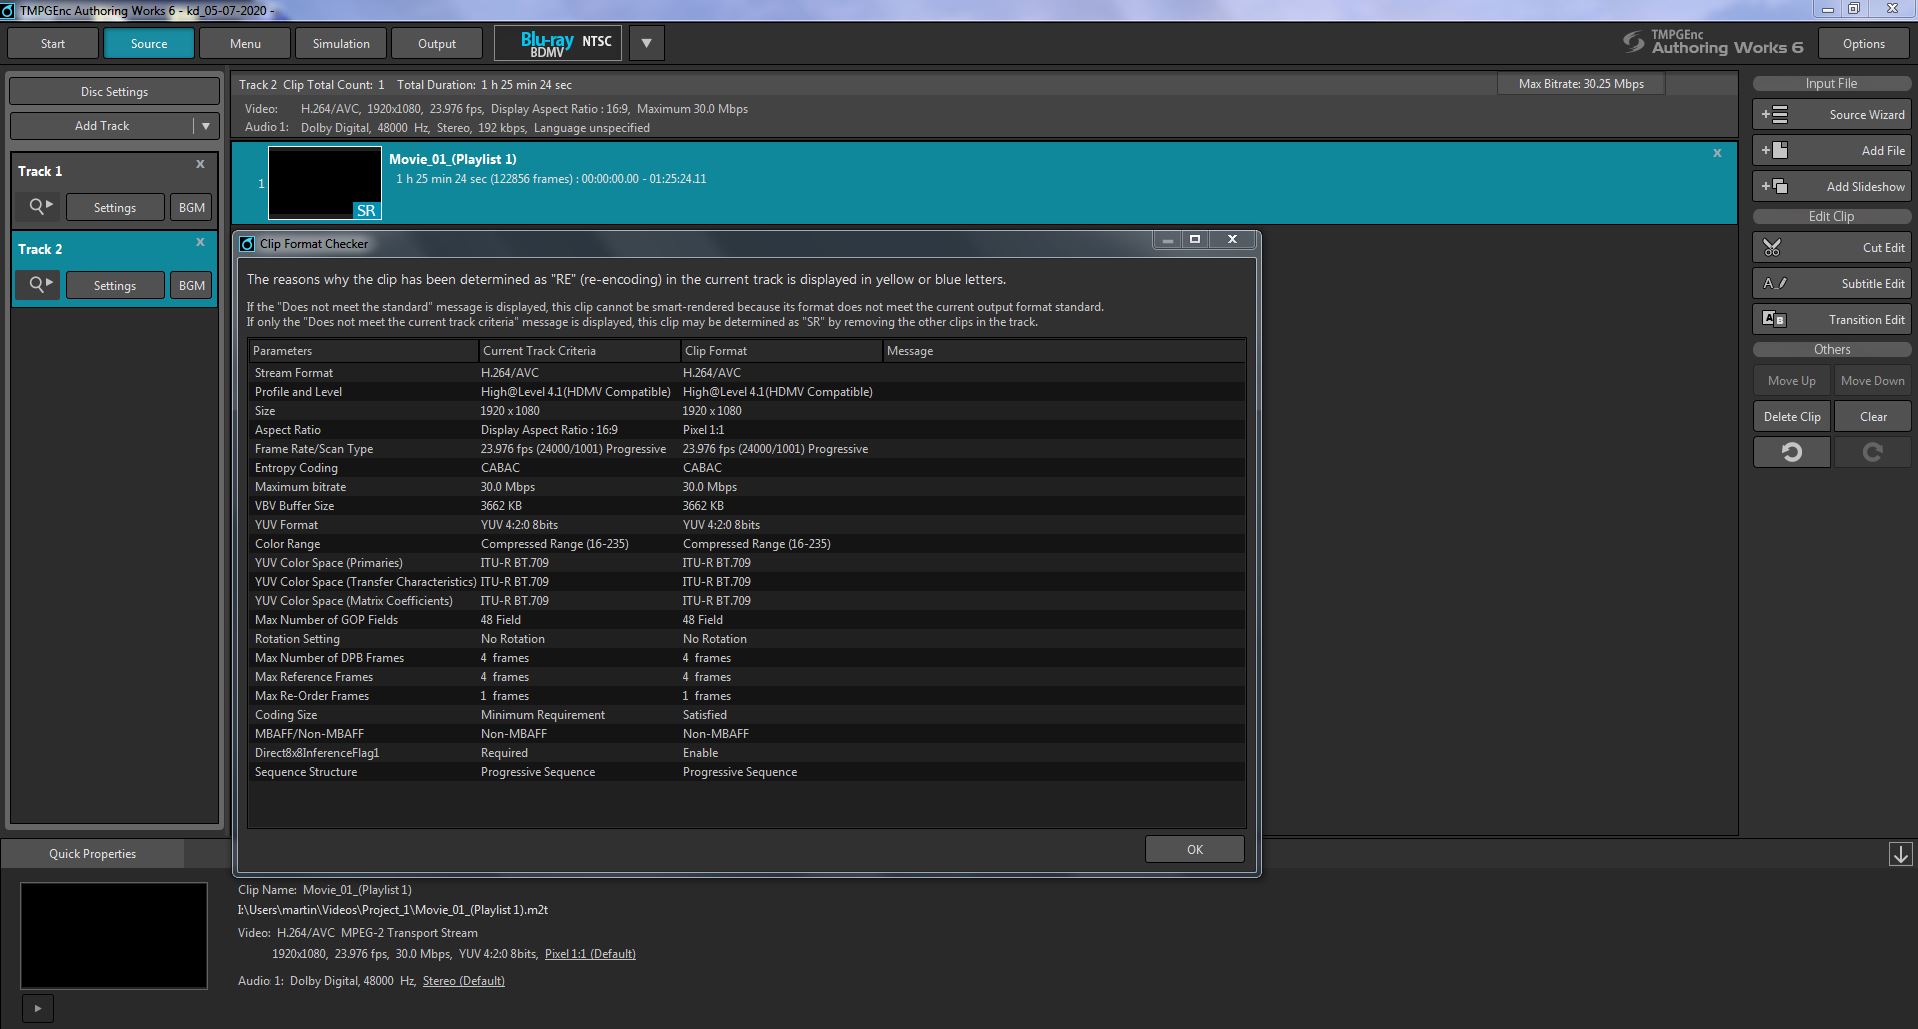Collapse the Quick Properties panel arrow

[1900, 854]
